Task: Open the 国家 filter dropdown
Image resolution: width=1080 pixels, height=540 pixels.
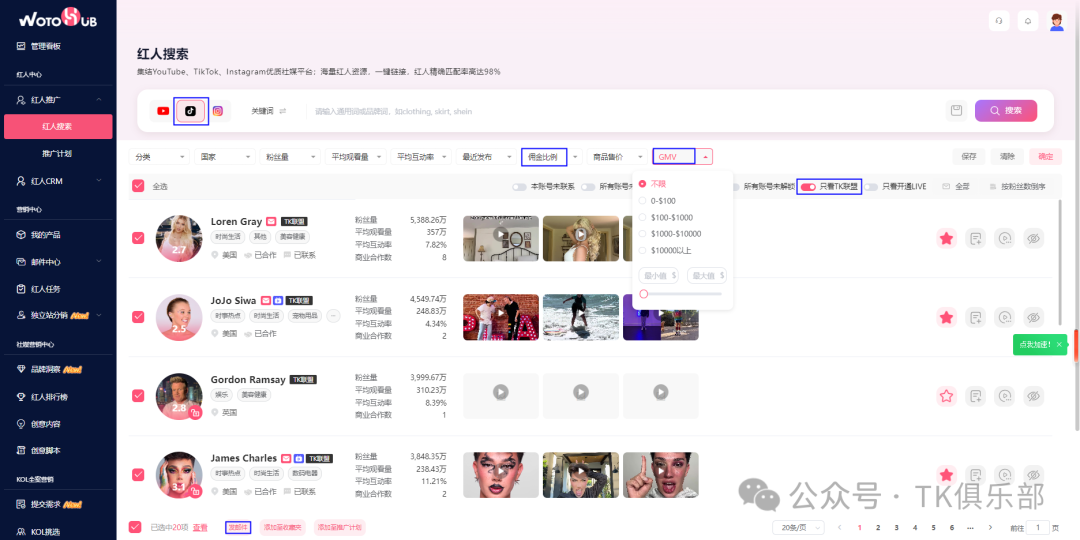Action: click(225, 157)
